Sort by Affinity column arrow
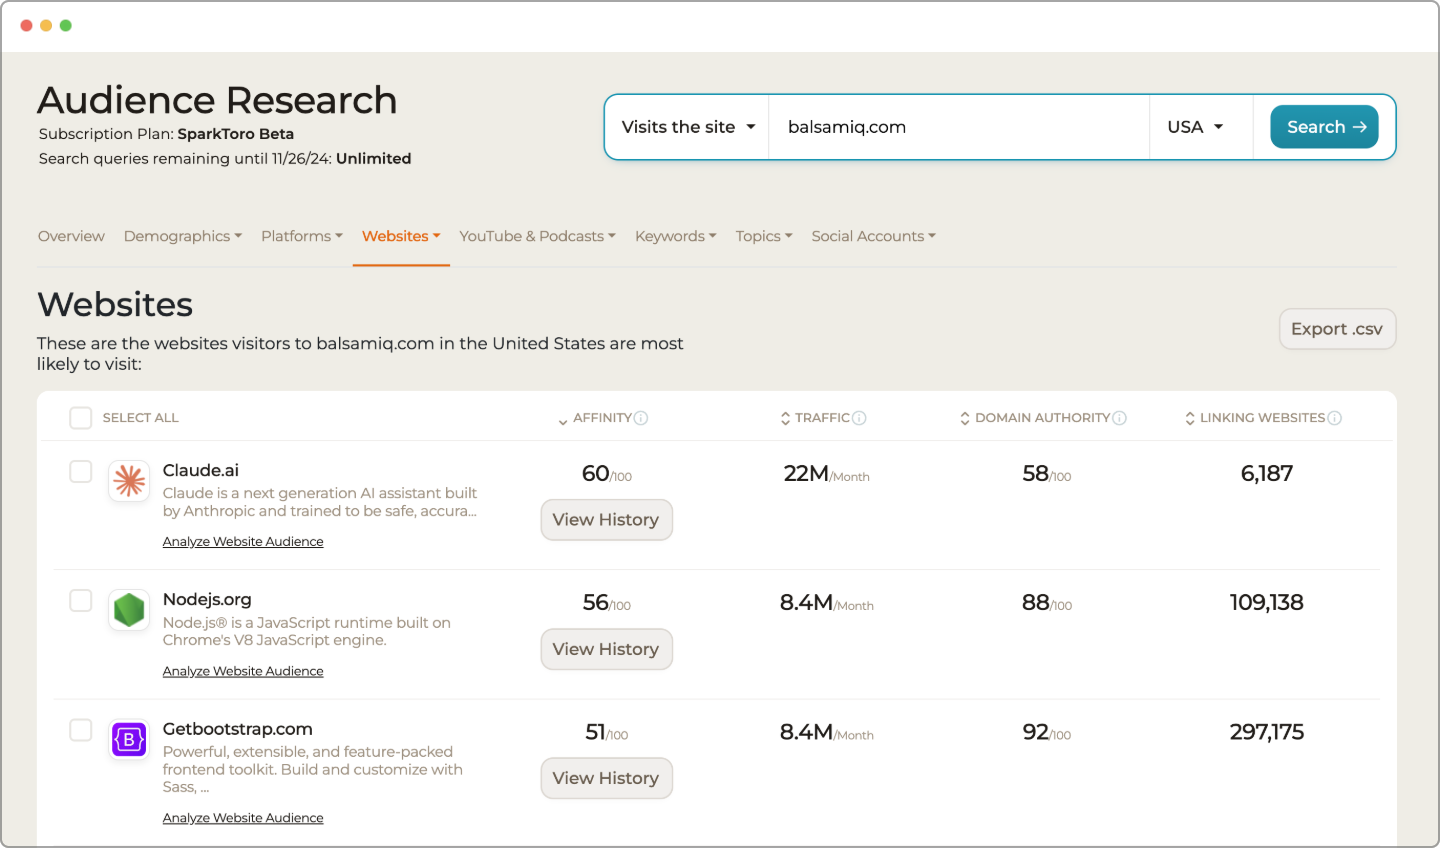The image size is (1440, 848). click(563, 420)
